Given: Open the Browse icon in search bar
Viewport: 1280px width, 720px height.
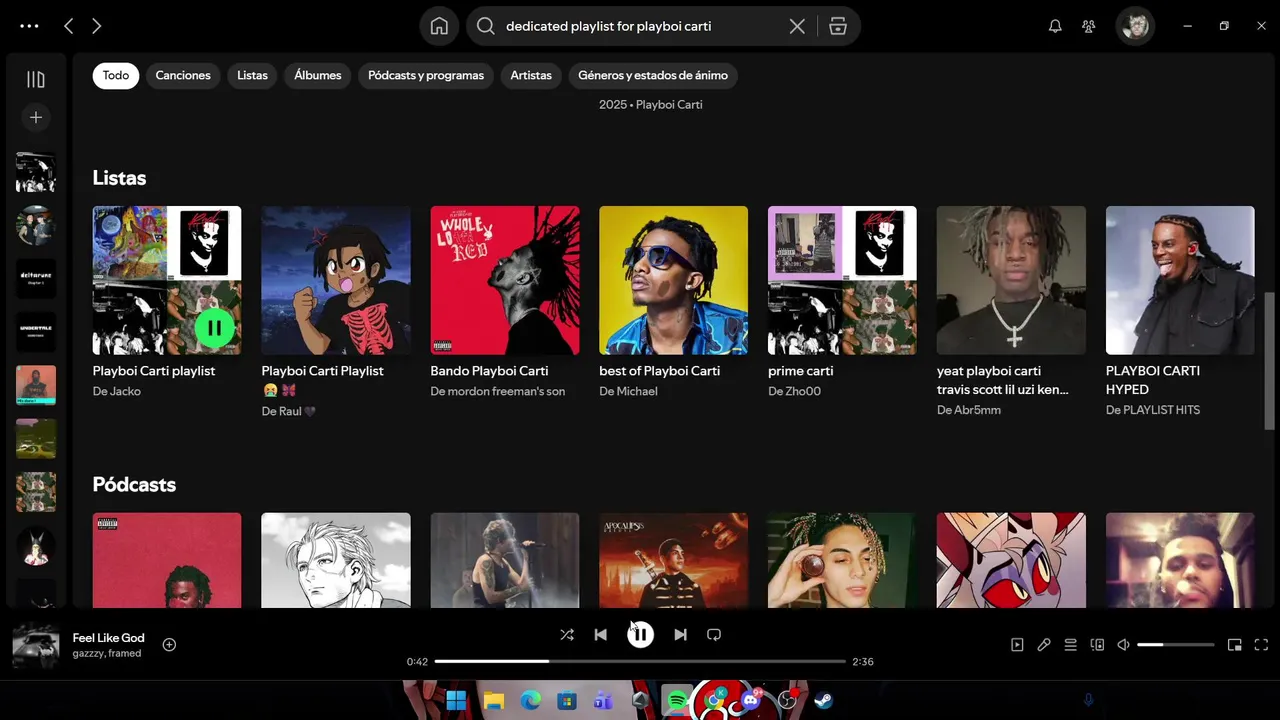Looking at the screenshot, I should [x=838, y=26].
